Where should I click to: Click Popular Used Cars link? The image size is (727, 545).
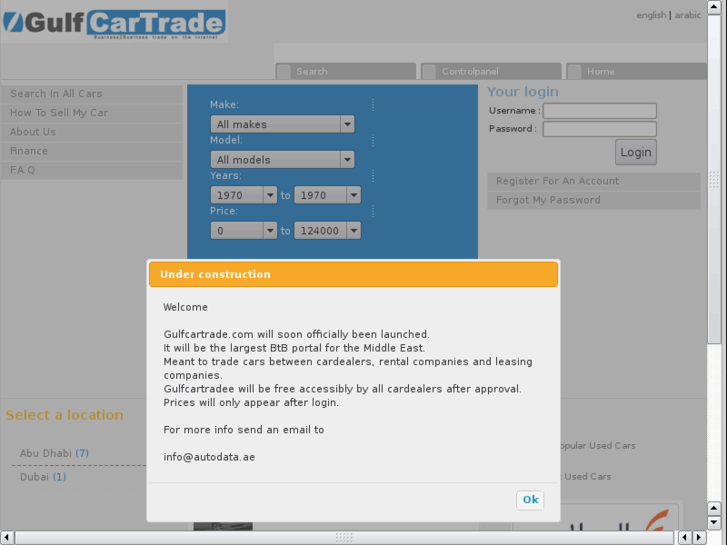(598, 446)
